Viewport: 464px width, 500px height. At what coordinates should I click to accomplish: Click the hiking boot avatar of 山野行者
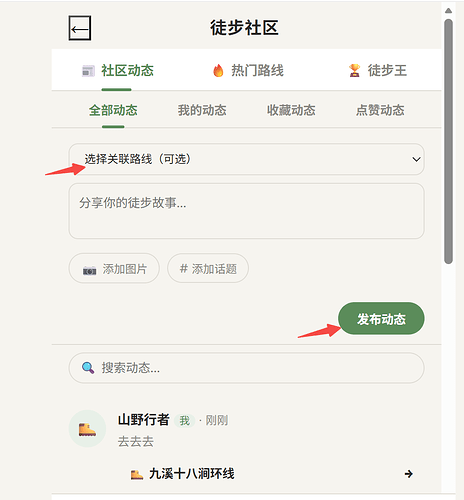pyautogui.click(x=87, y=429)
